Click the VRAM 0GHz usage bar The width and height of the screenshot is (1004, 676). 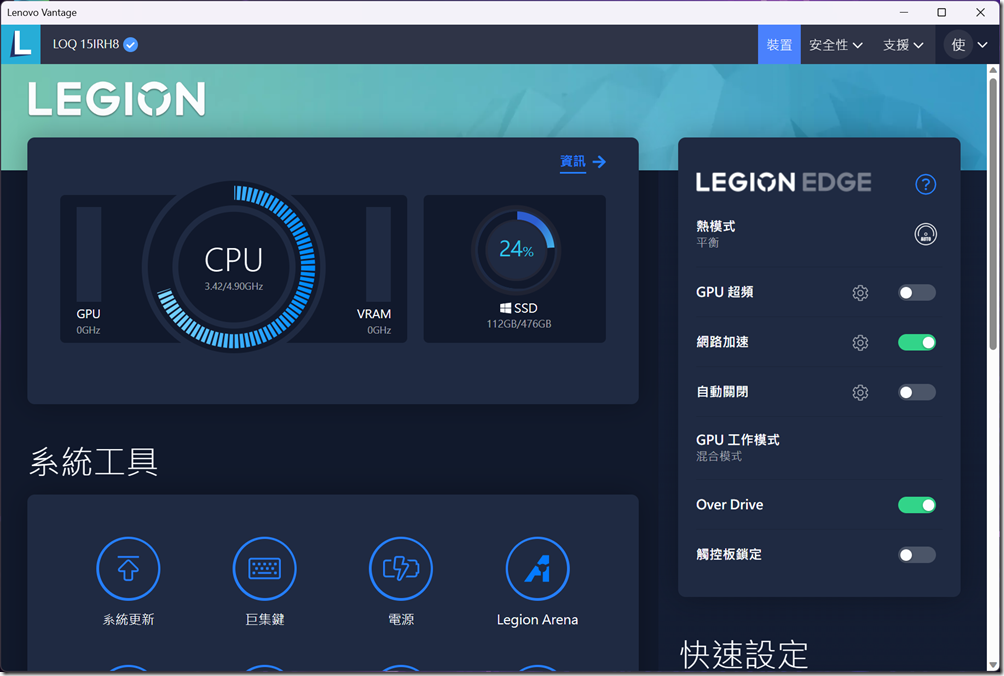378,254
